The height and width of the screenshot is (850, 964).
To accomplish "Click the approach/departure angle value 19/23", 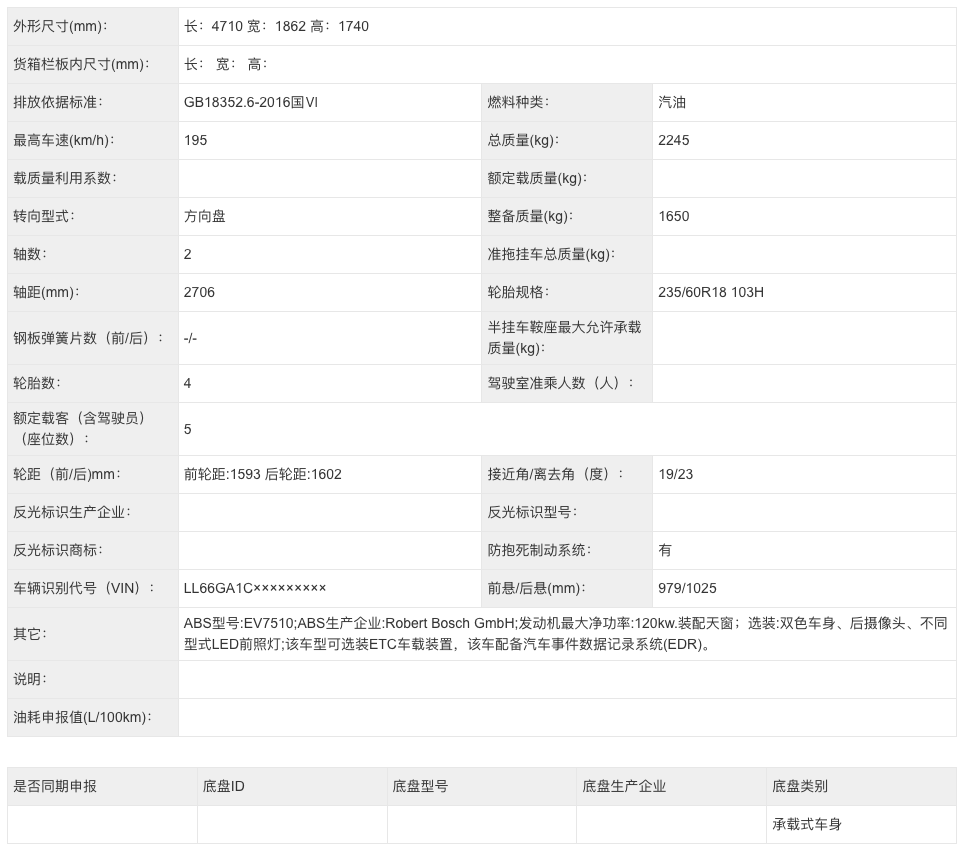I will pos(676,474).
